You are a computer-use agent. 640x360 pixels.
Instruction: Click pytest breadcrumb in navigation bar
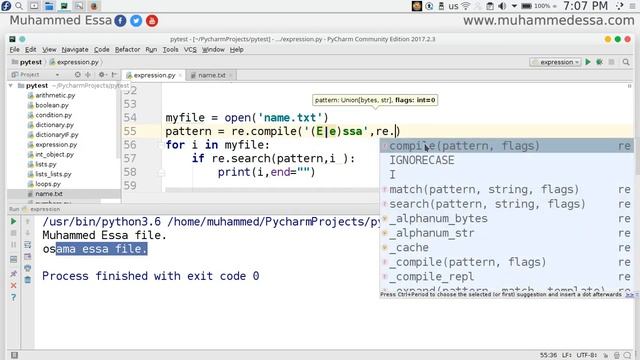click(27, 62)
